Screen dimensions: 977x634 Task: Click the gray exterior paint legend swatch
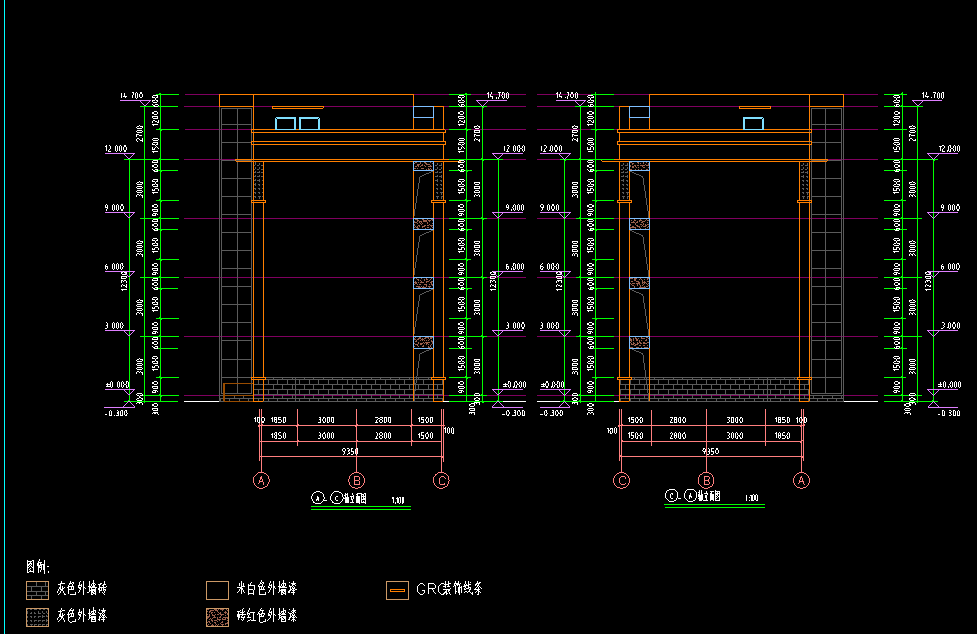pos(38,617)
